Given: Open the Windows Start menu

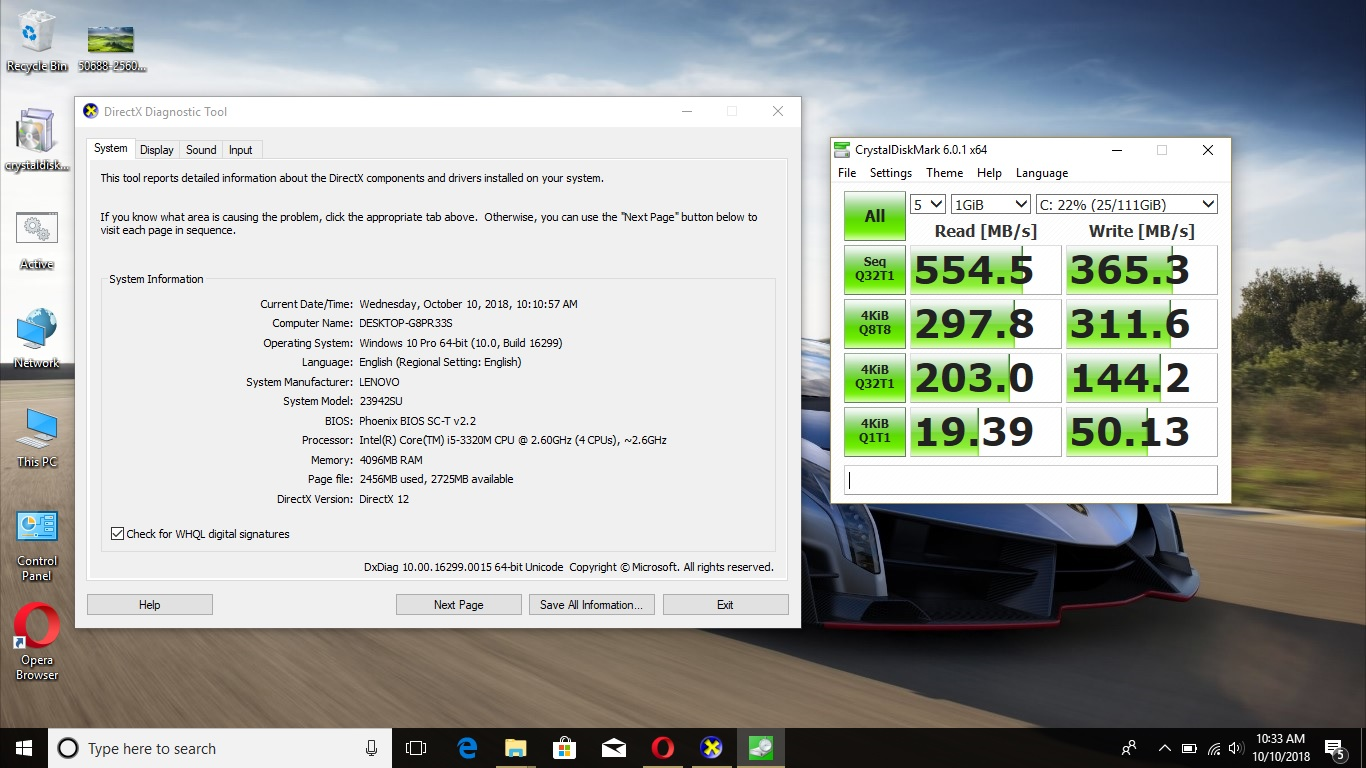Looking at the screenshot, I should (x=24, y=748).
